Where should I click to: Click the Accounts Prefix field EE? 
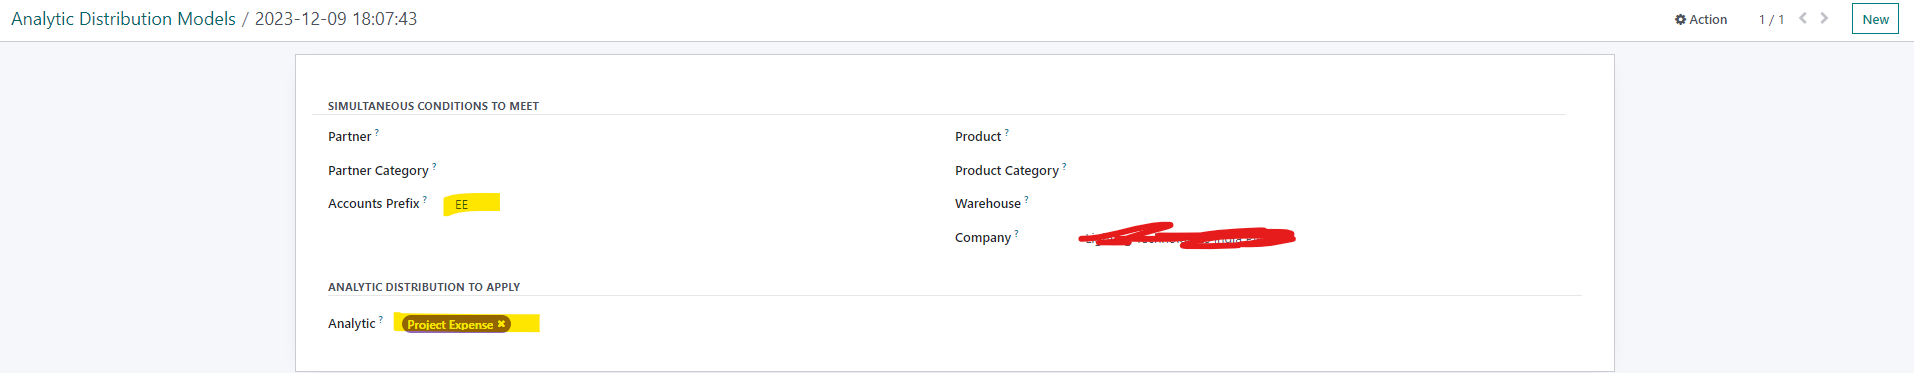pyautogui.click(x=472, y=204)
